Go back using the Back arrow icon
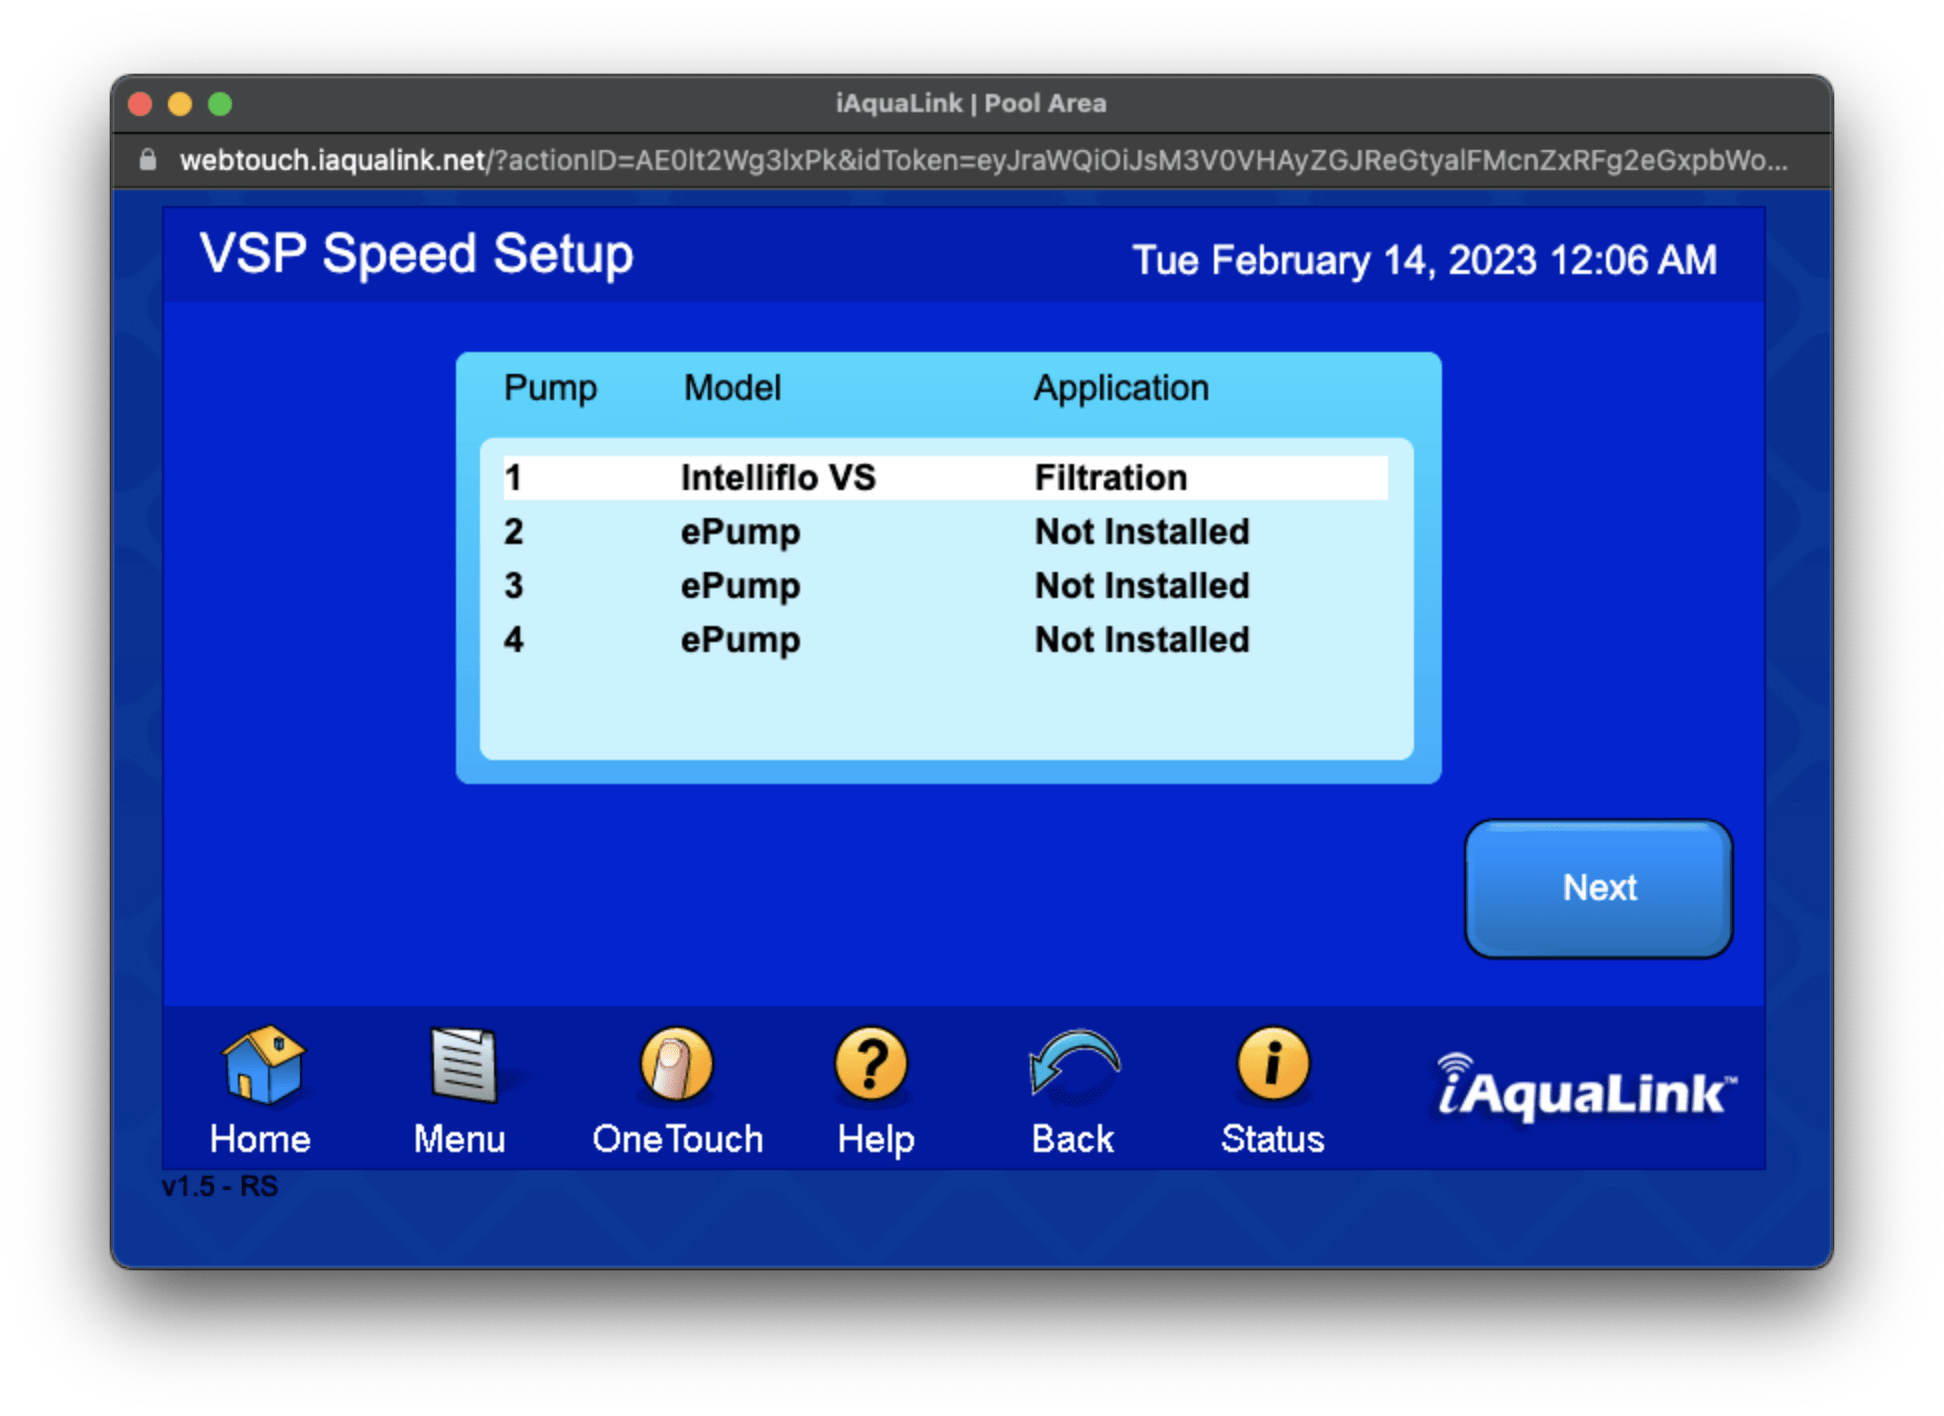The image size is (1944, 1416). [1074, 1065]
